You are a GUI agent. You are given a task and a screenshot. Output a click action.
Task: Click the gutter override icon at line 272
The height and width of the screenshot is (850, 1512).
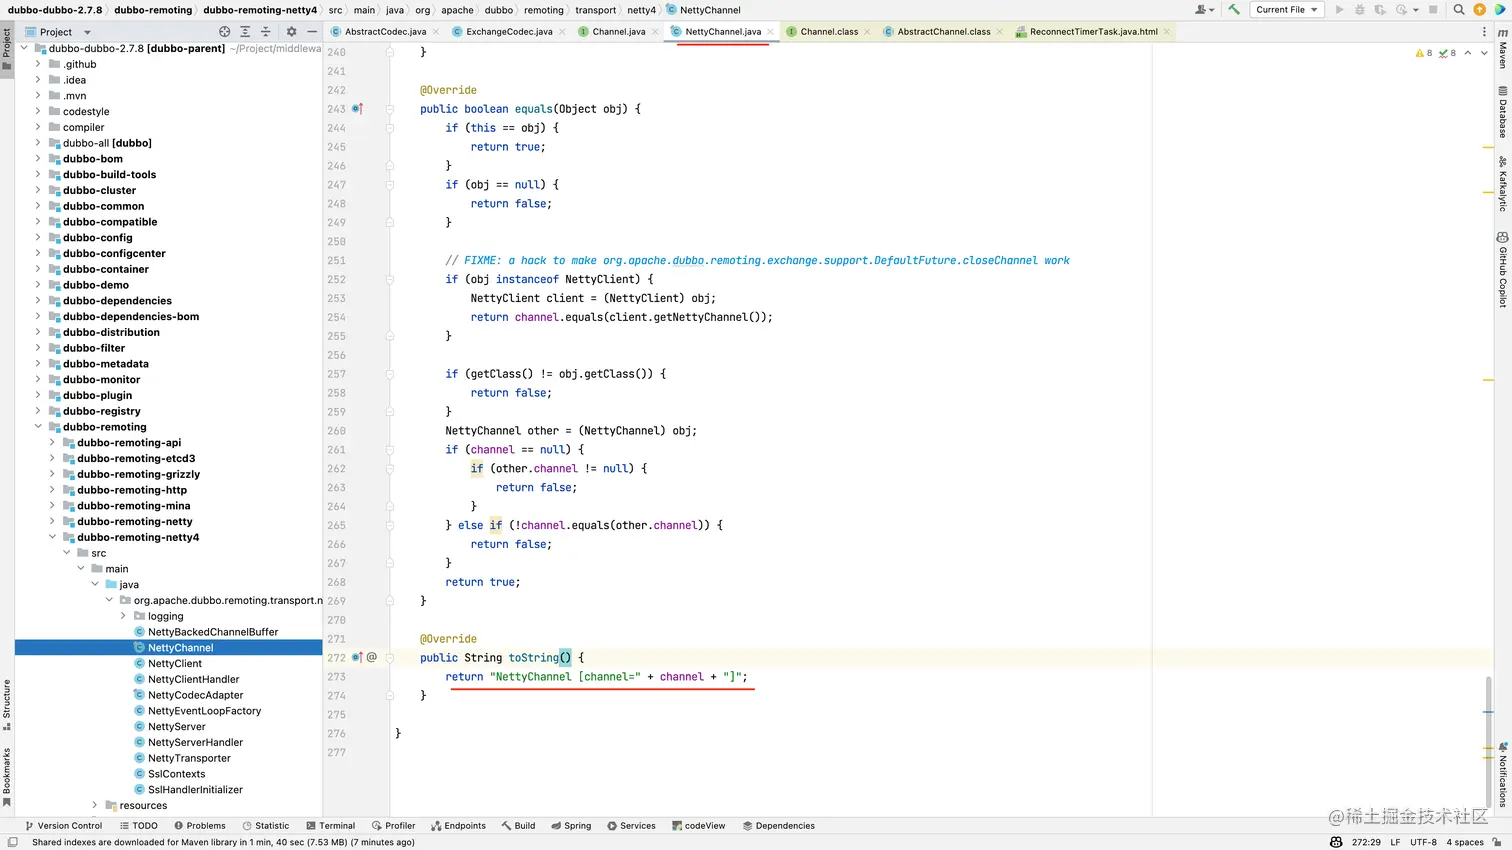(x=357, y=658)
